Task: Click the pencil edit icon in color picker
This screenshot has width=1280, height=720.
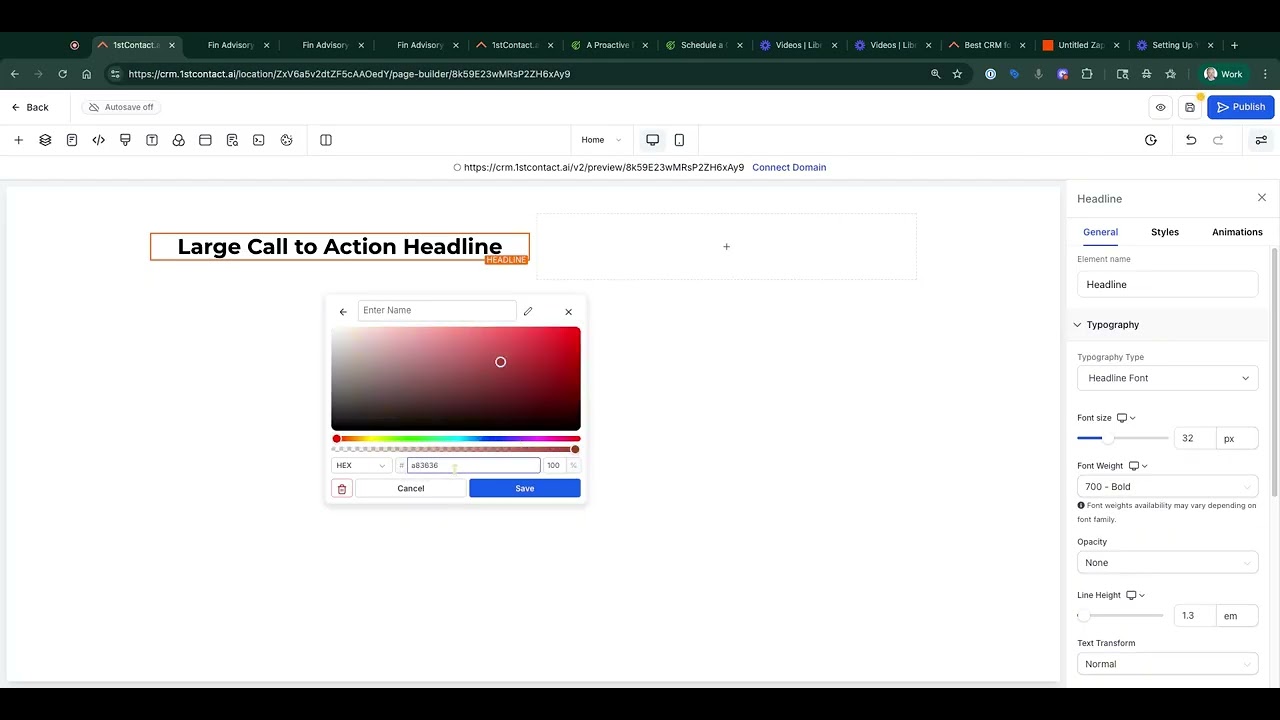Action: pyautogui.click(x=528, y=311)
